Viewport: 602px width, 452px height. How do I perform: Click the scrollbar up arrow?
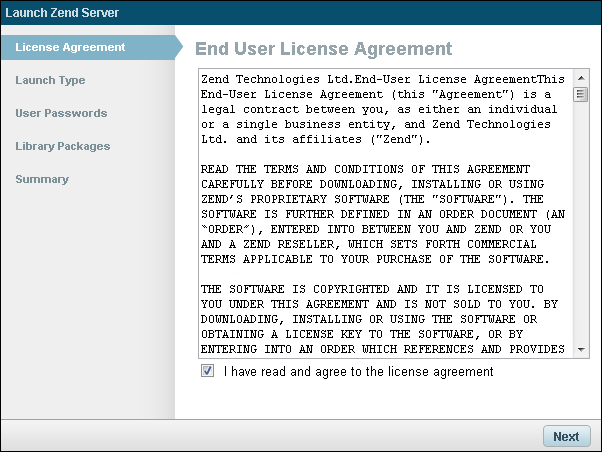[581, 78]
